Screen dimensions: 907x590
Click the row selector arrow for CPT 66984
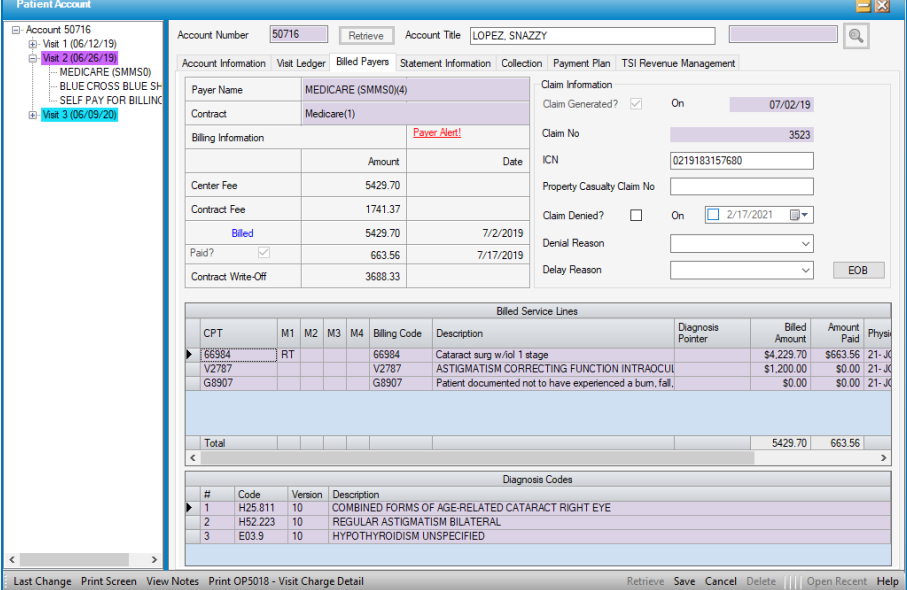[191, 354]
